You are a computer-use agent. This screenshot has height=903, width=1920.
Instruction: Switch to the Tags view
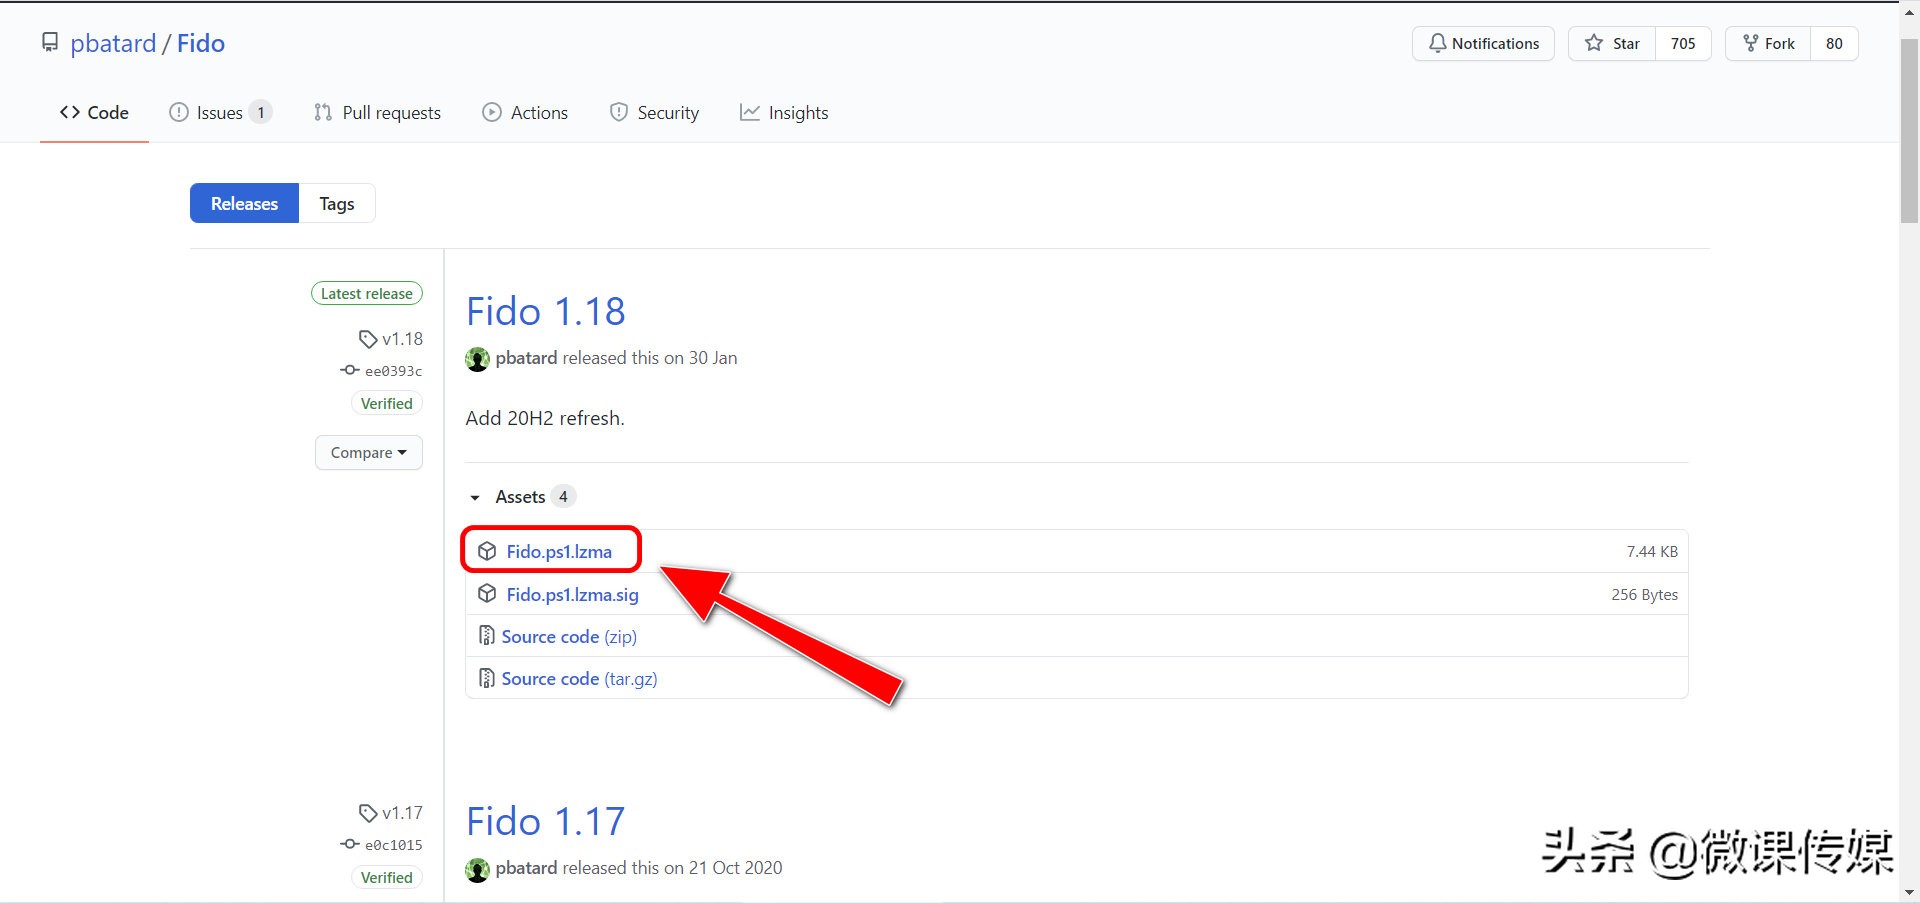[337, 203]
